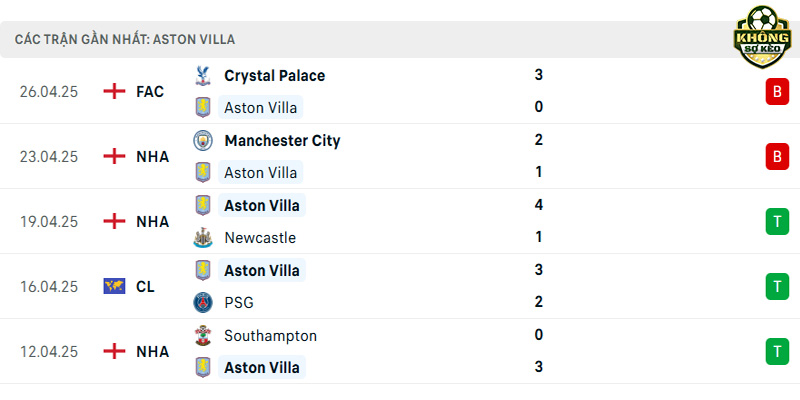Click the Crystal Palace club crest

click(203, 76)
